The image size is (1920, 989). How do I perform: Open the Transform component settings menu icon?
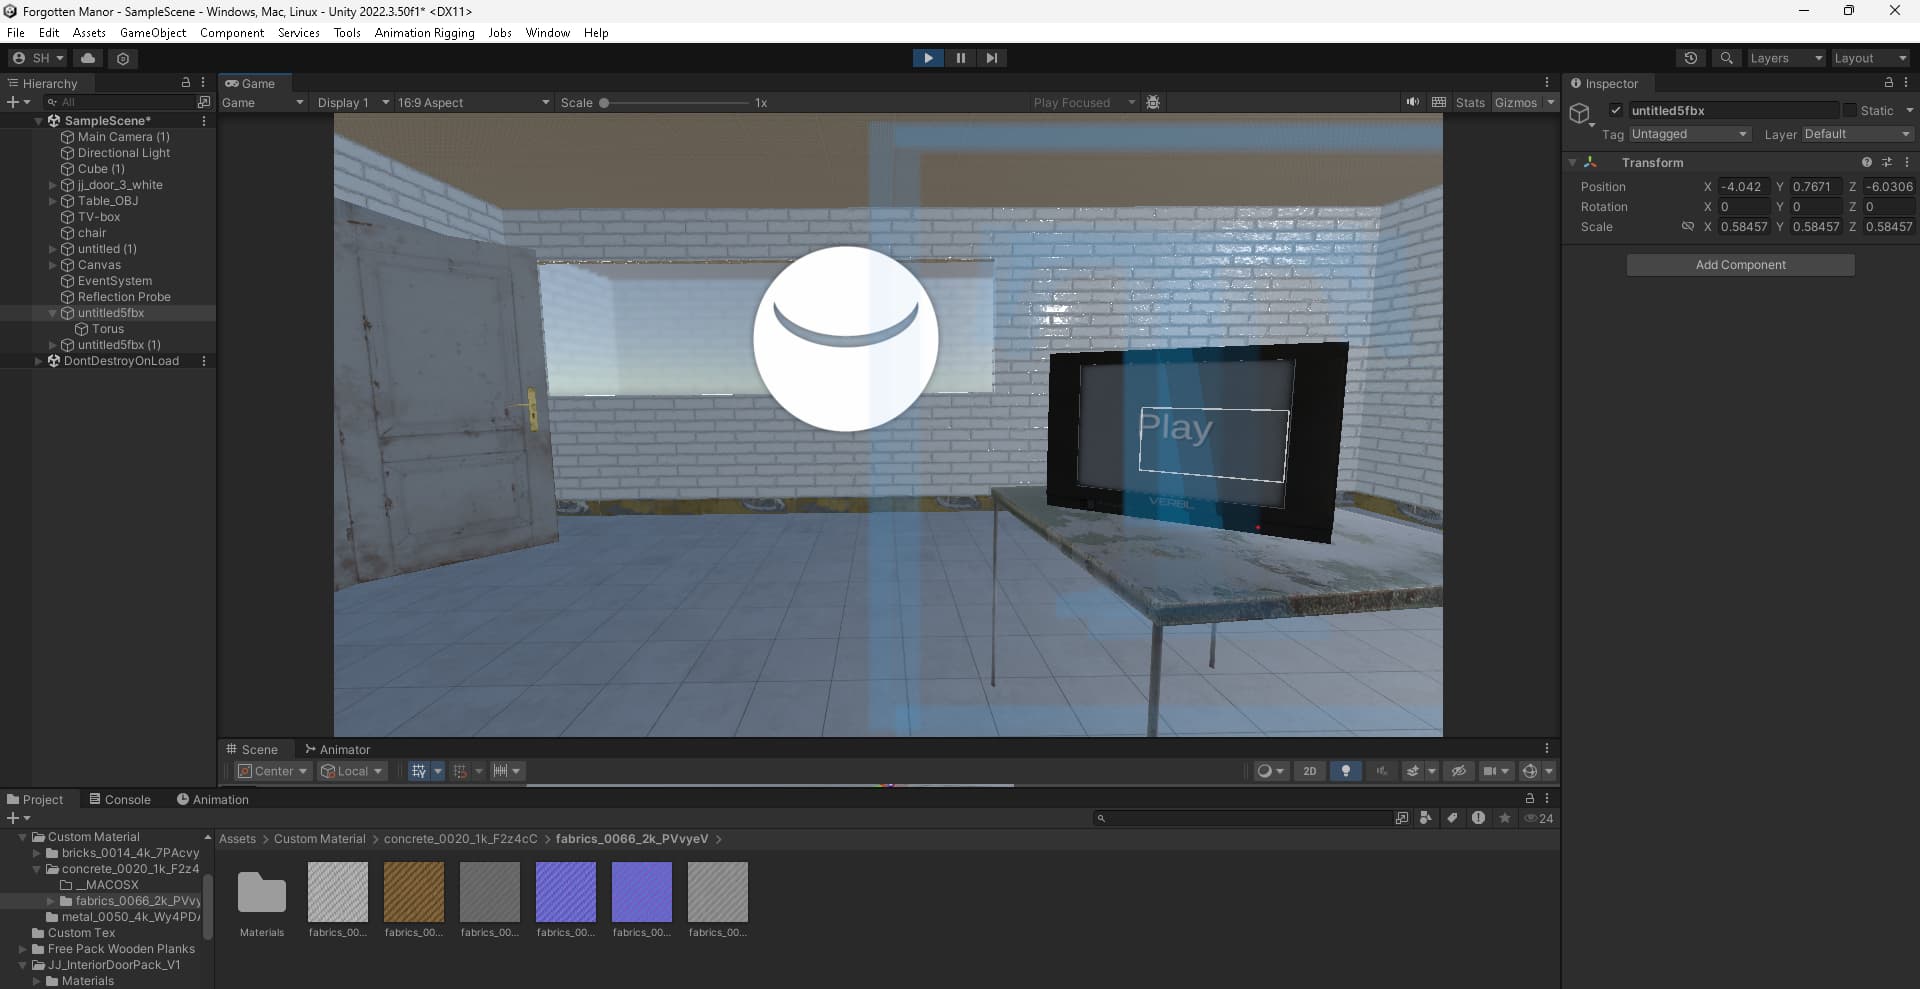click(x=1907, y=162)
